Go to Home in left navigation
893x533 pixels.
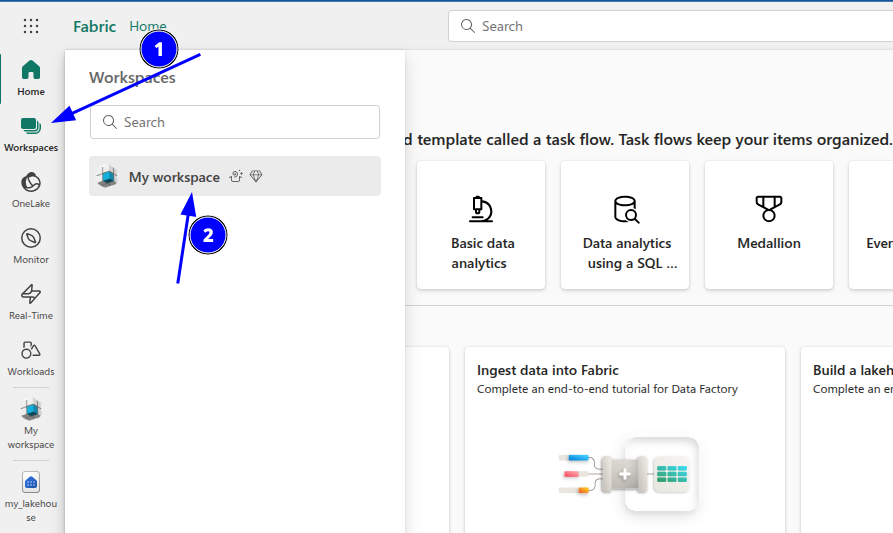[31, 78]
